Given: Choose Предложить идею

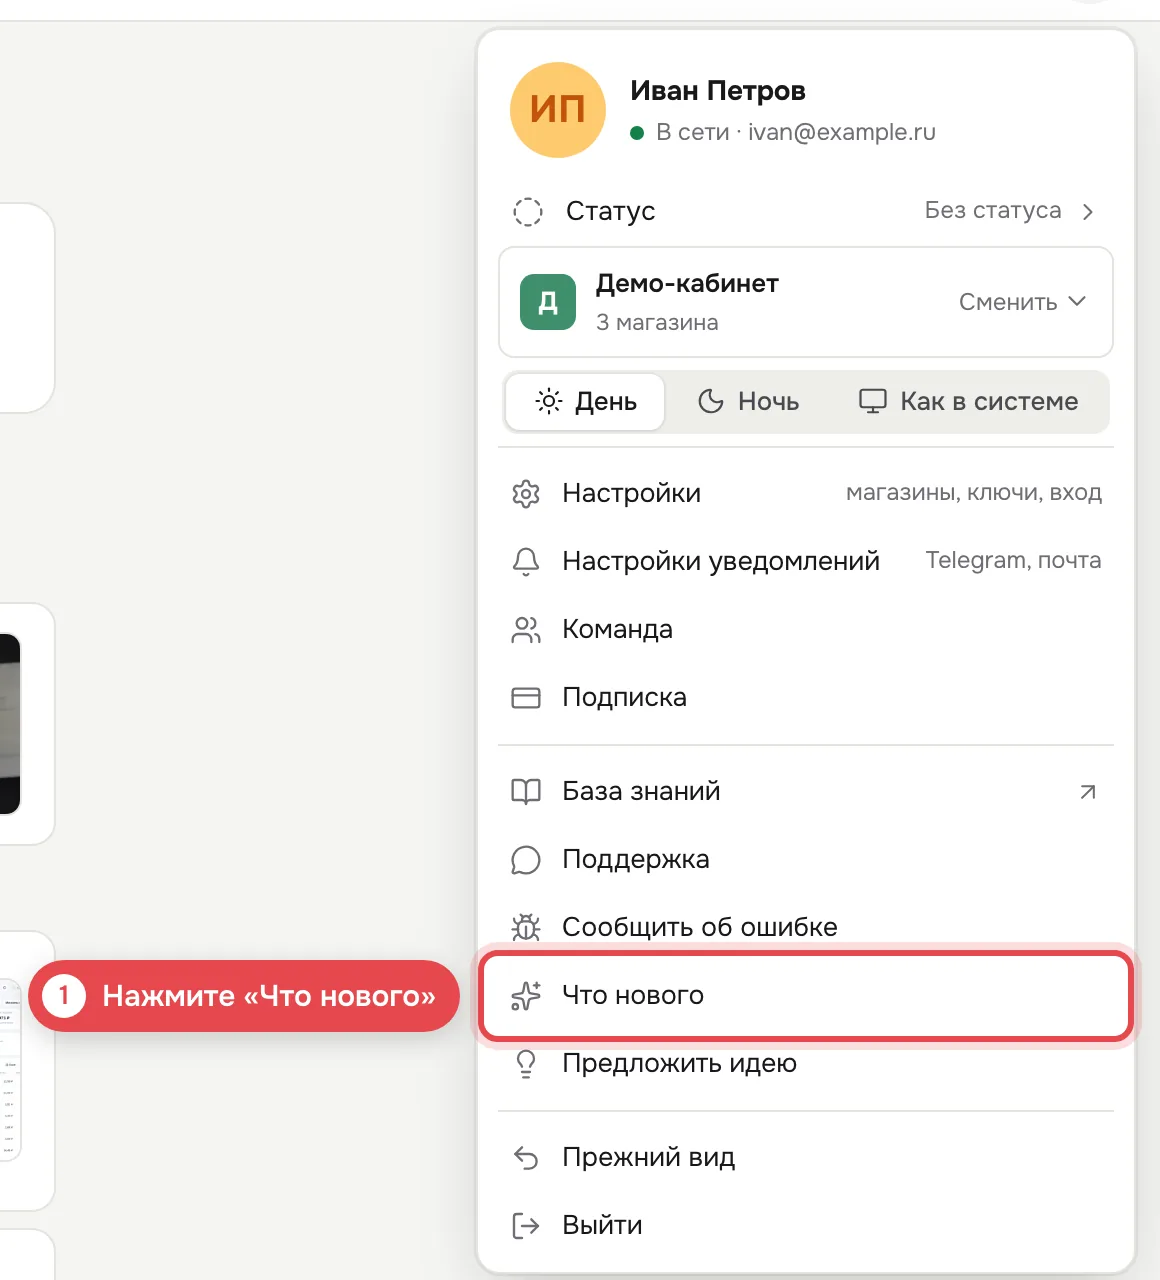Looking at the screenshot, I should coord(806,1065).
